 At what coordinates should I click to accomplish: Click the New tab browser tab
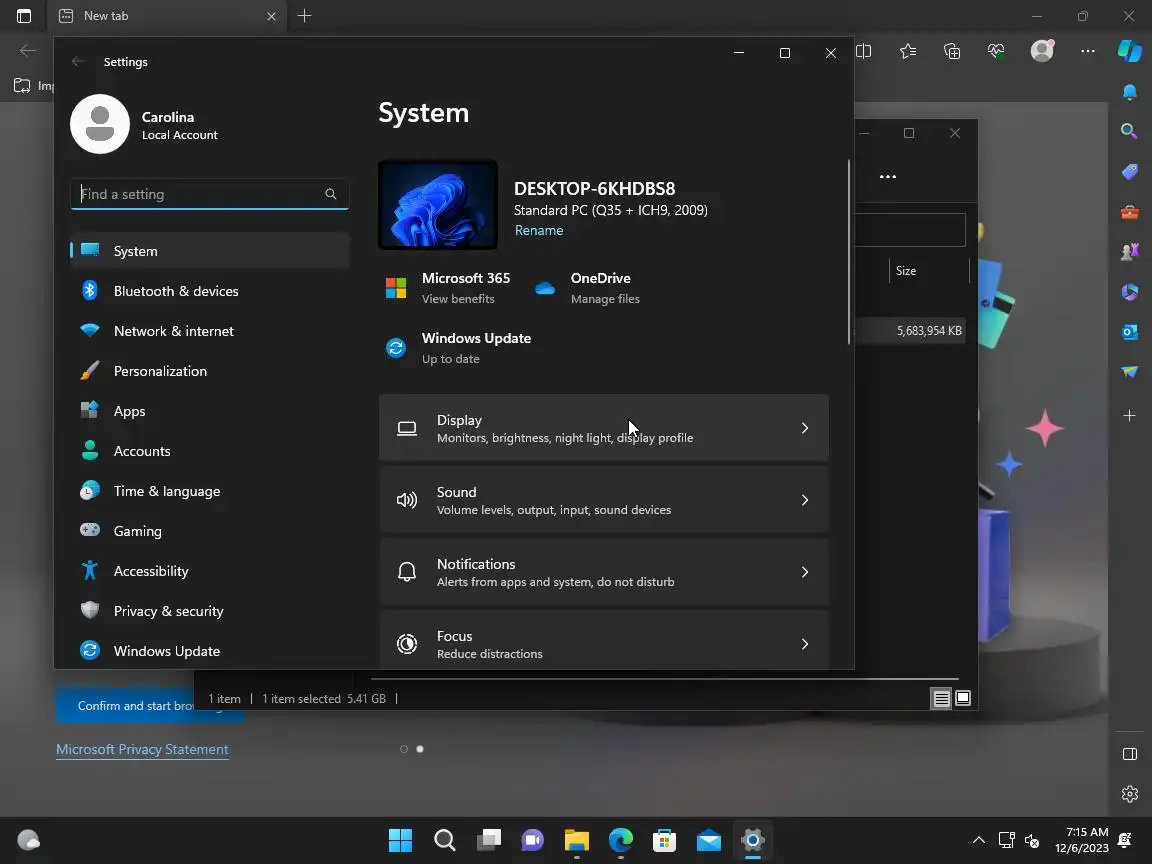[168, 16]
